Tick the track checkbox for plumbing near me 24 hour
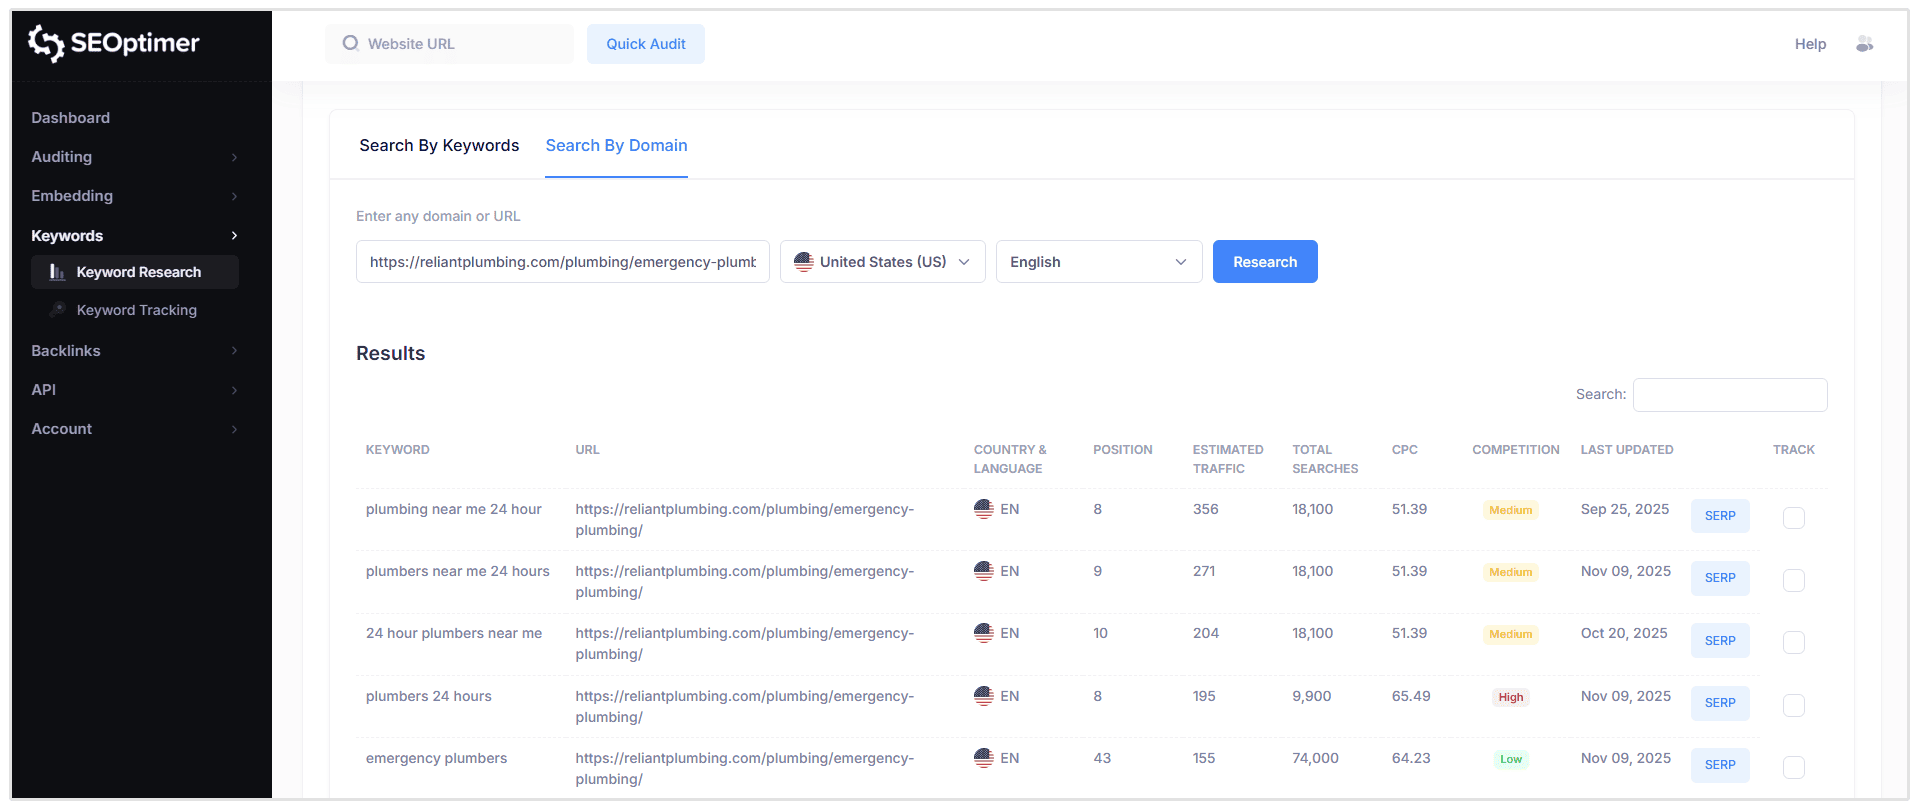 click(1793, 518)
